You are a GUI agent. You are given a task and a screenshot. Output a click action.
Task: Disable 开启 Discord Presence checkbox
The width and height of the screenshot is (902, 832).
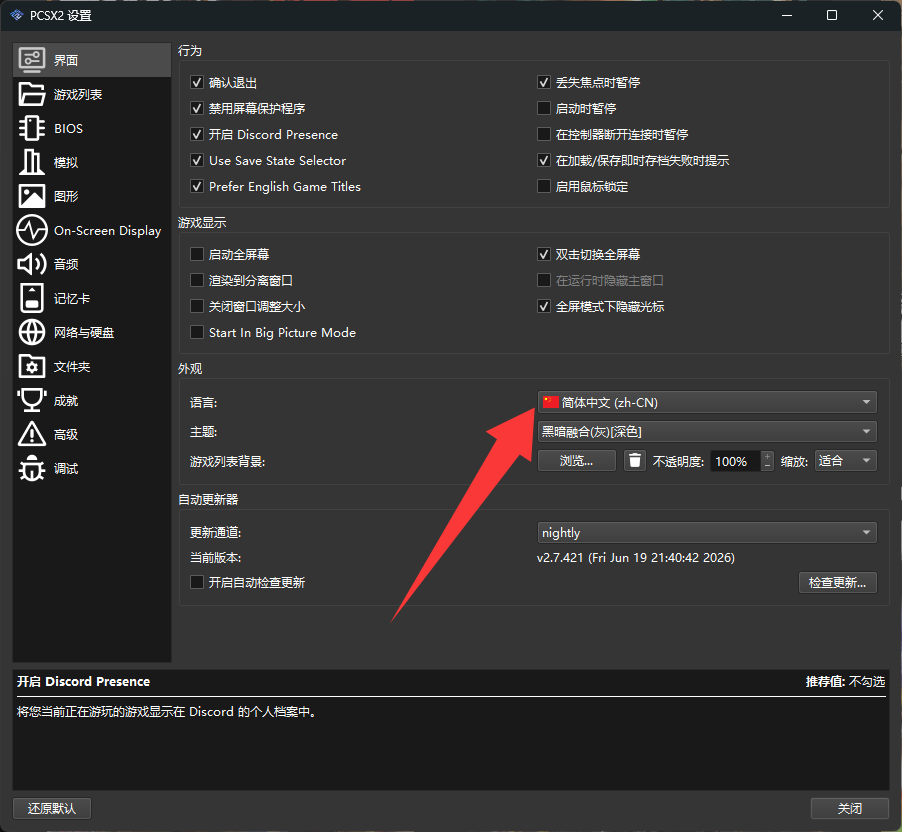coord(197,134)
